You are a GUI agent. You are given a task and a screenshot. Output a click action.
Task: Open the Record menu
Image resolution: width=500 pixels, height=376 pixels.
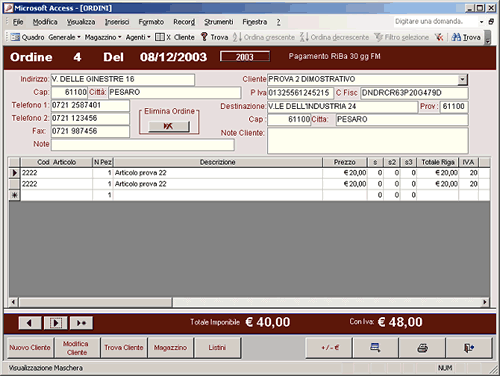tap(184, 22)
